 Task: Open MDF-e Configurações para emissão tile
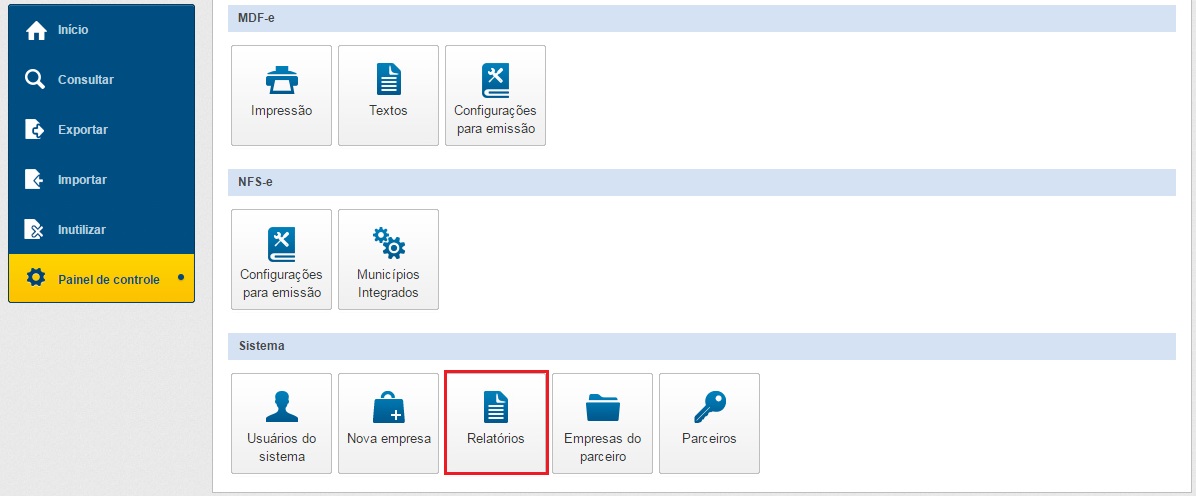(x=495, y=95)
